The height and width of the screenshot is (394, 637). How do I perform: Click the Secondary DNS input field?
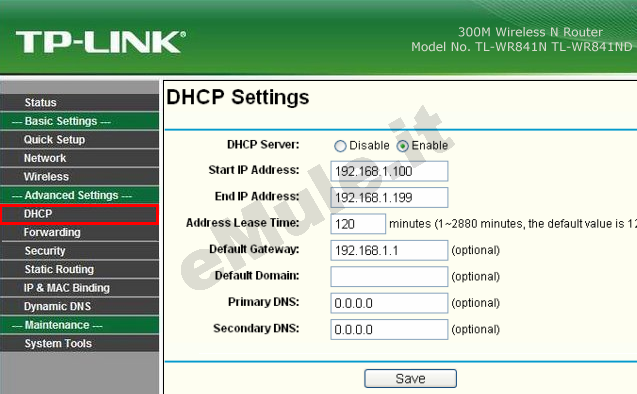[x=389, y=329]
